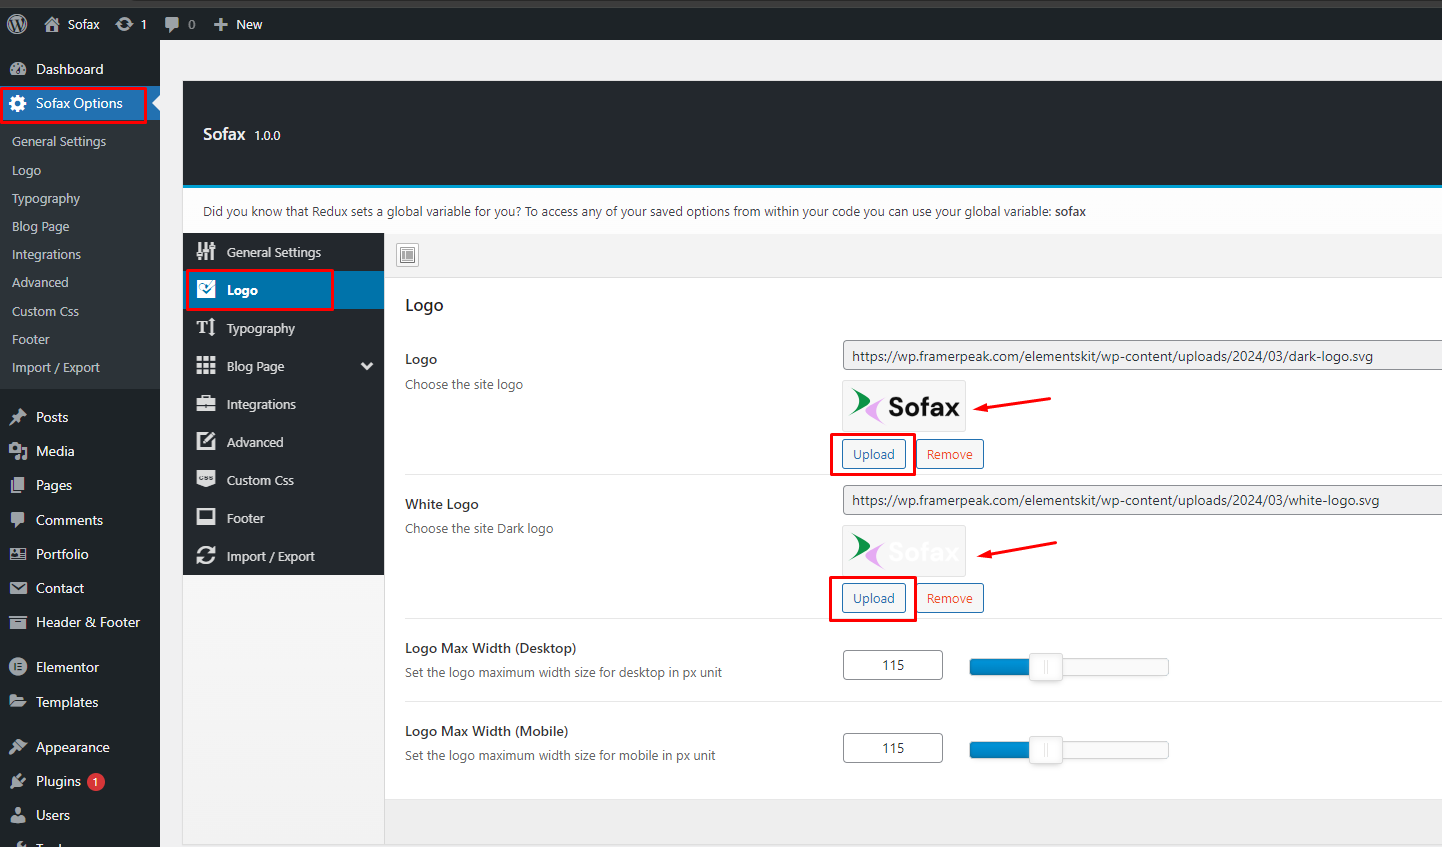Open Typography tab in options panel
1442x847 pixels.
pyautogui.click(x=283, y=328)
